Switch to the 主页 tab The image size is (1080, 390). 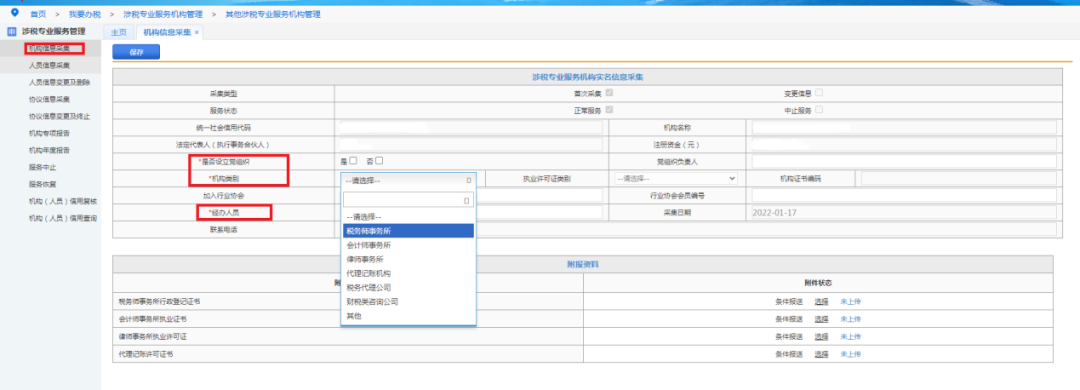[119, 32]
